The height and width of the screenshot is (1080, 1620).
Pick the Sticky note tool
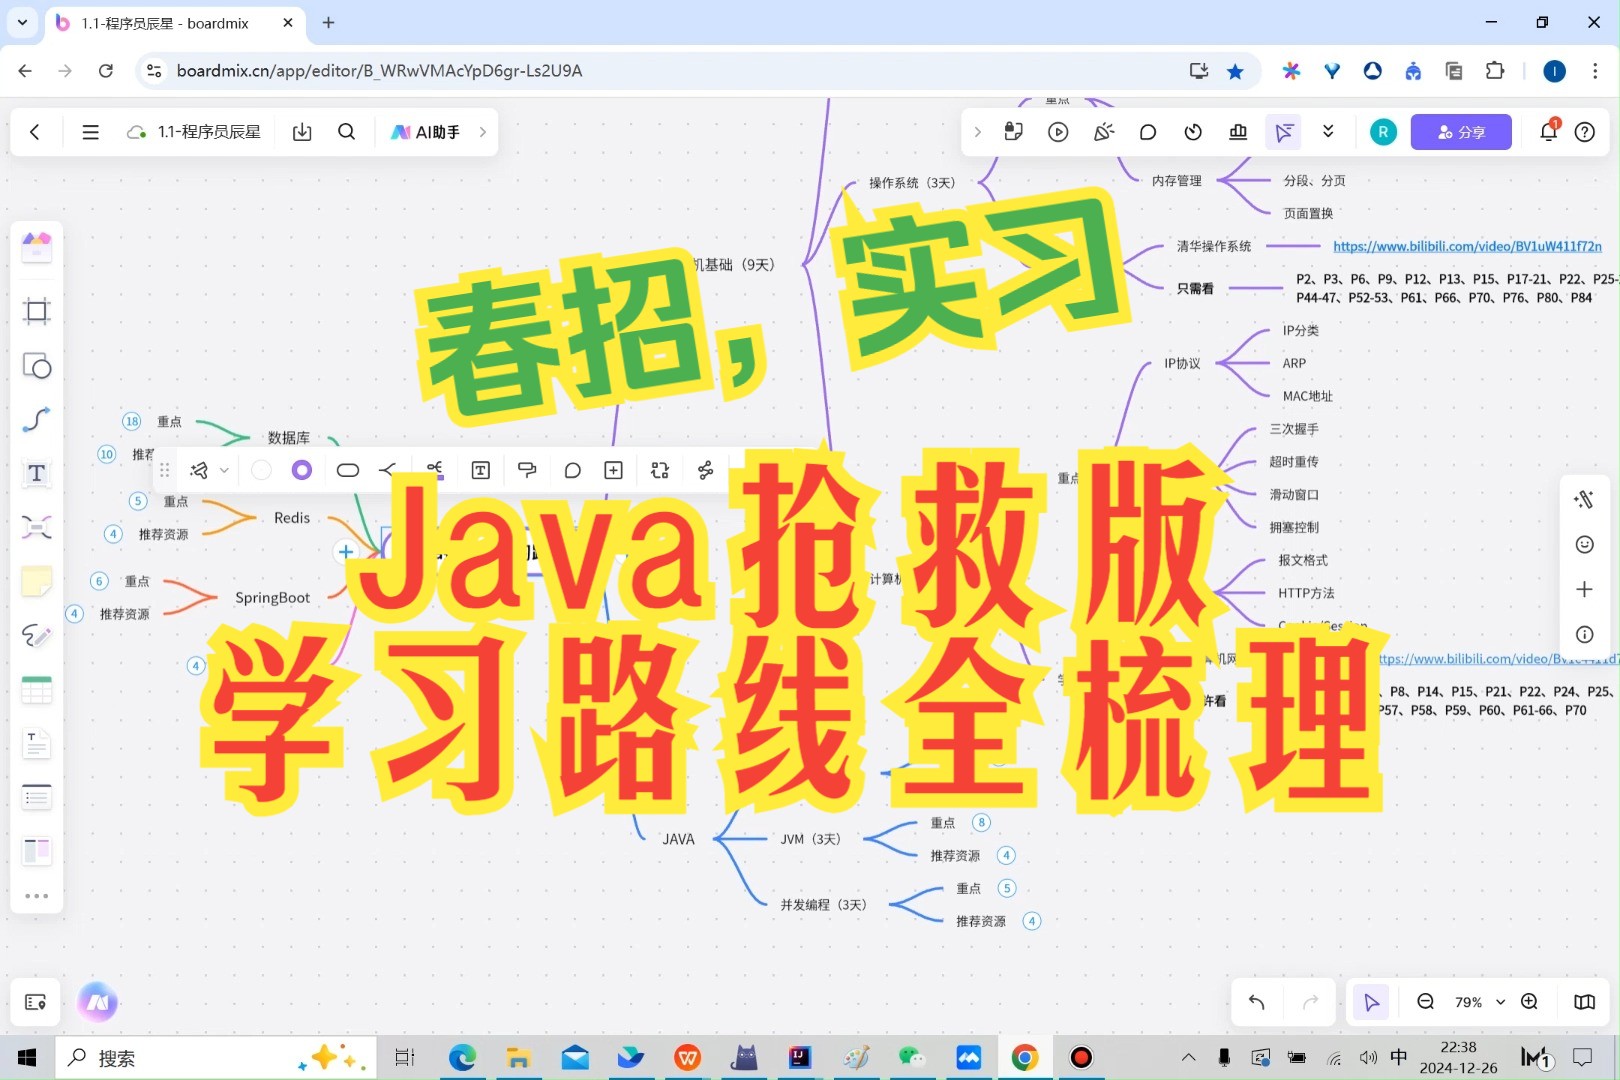[x=37, y=580]
